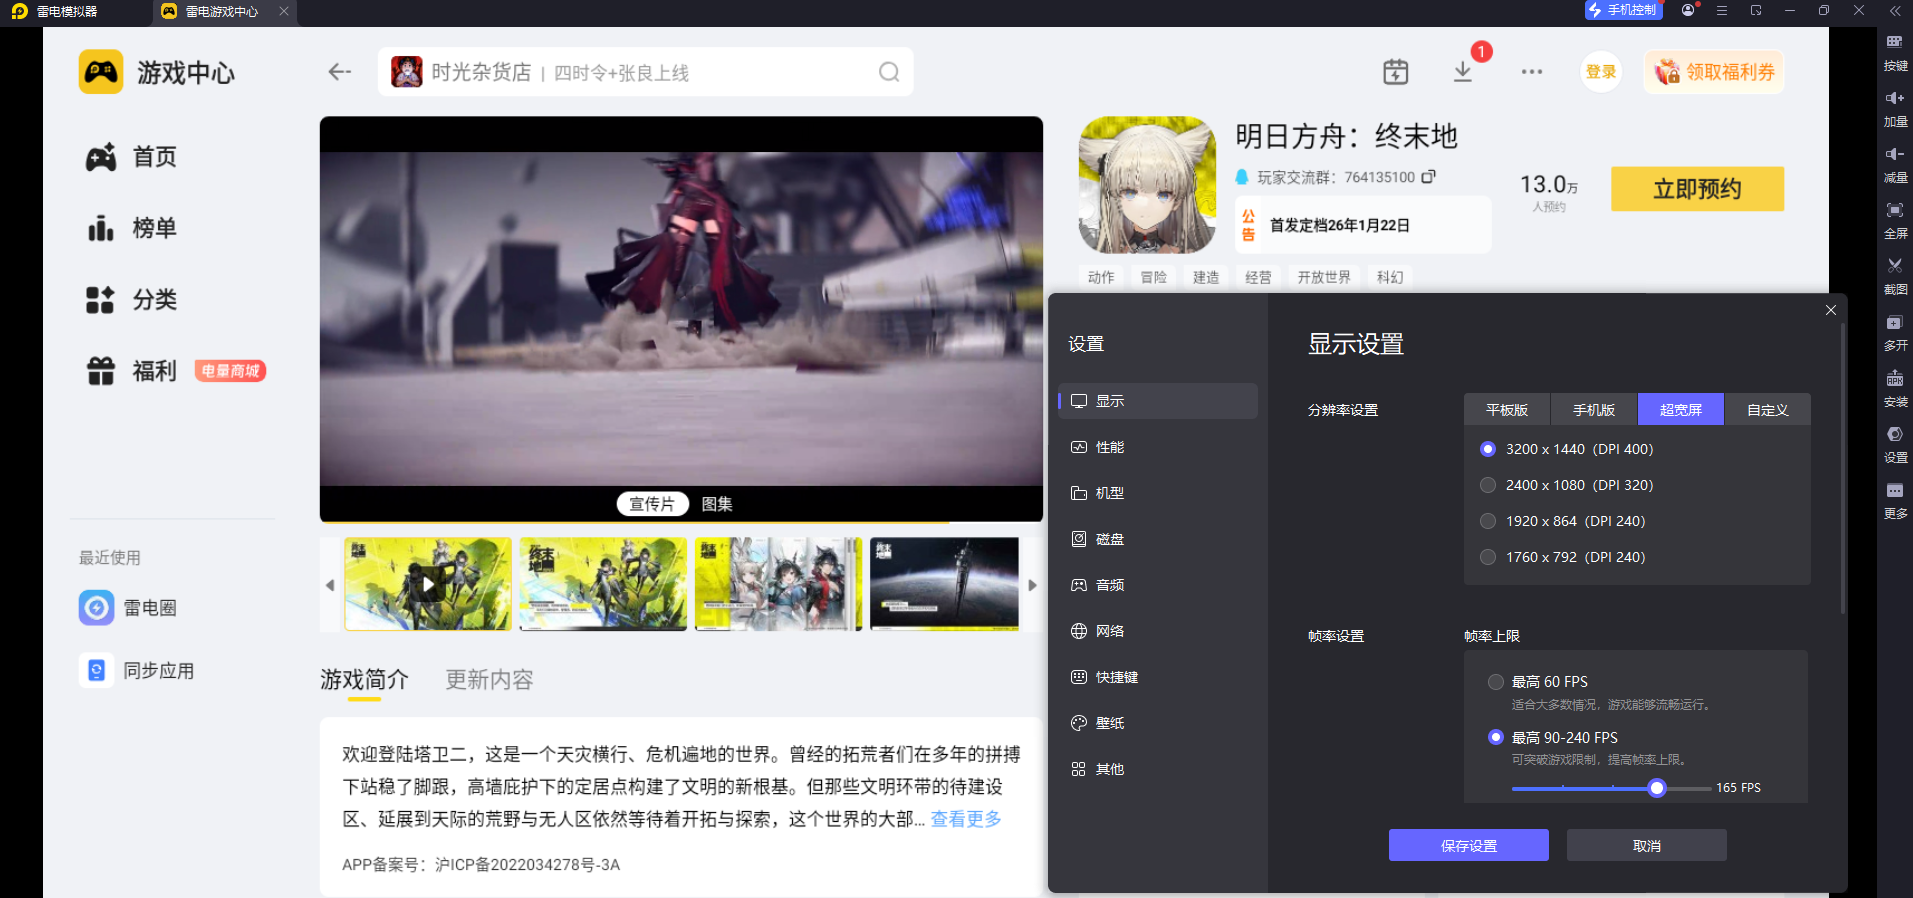This screenshot has height=898, width=1913.
Task: Switch to the 性能 settings tab
Action: coord(1109,447)
